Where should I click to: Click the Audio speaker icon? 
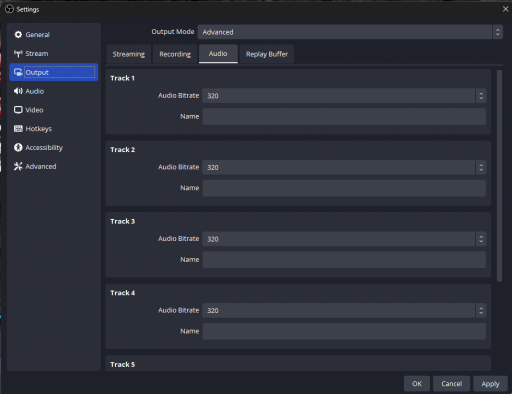(x=18, y=91)
